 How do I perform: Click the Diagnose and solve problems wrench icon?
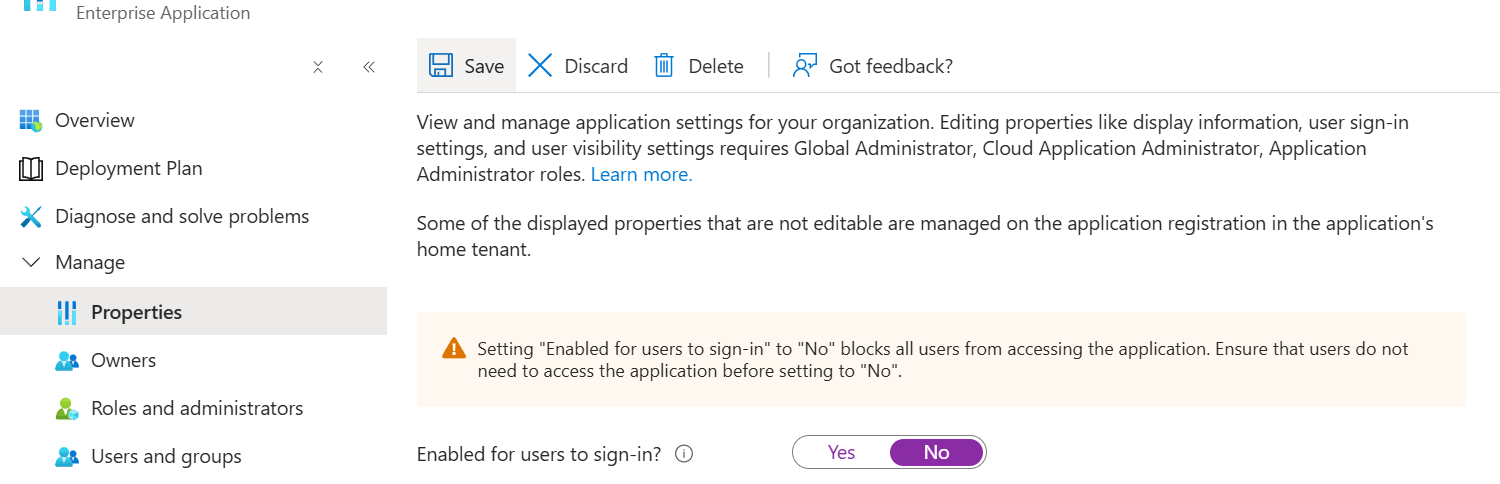[31, 216]
